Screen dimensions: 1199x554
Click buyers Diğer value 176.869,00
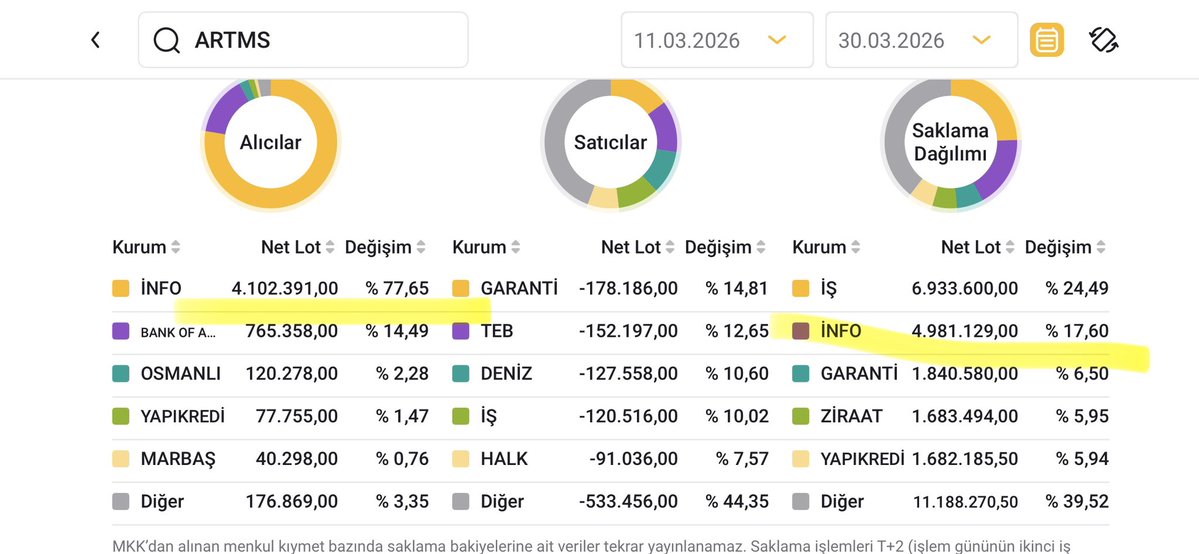pyautogui.click(x=291, y=502)
